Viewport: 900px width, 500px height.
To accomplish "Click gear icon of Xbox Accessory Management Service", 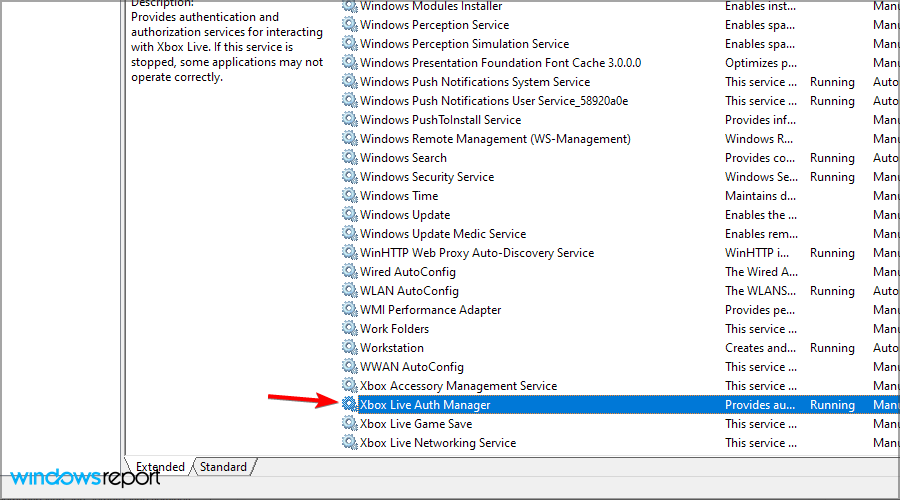I will pos(350,384).
